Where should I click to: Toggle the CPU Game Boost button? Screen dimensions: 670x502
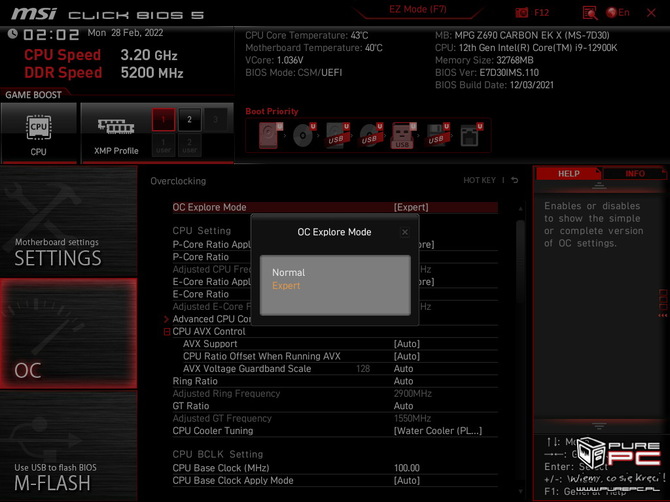(x=39, y=133)
